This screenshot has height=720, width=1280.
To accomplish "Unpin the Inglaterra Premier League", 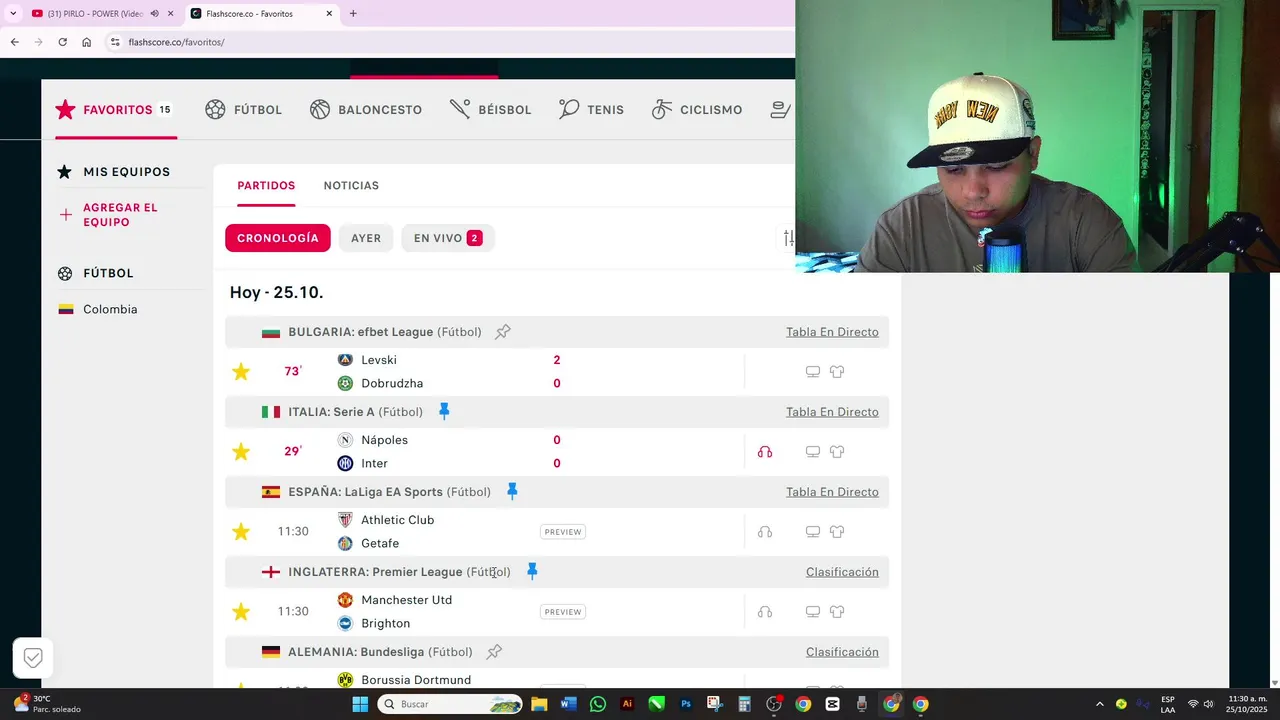I will coord(532,571).
